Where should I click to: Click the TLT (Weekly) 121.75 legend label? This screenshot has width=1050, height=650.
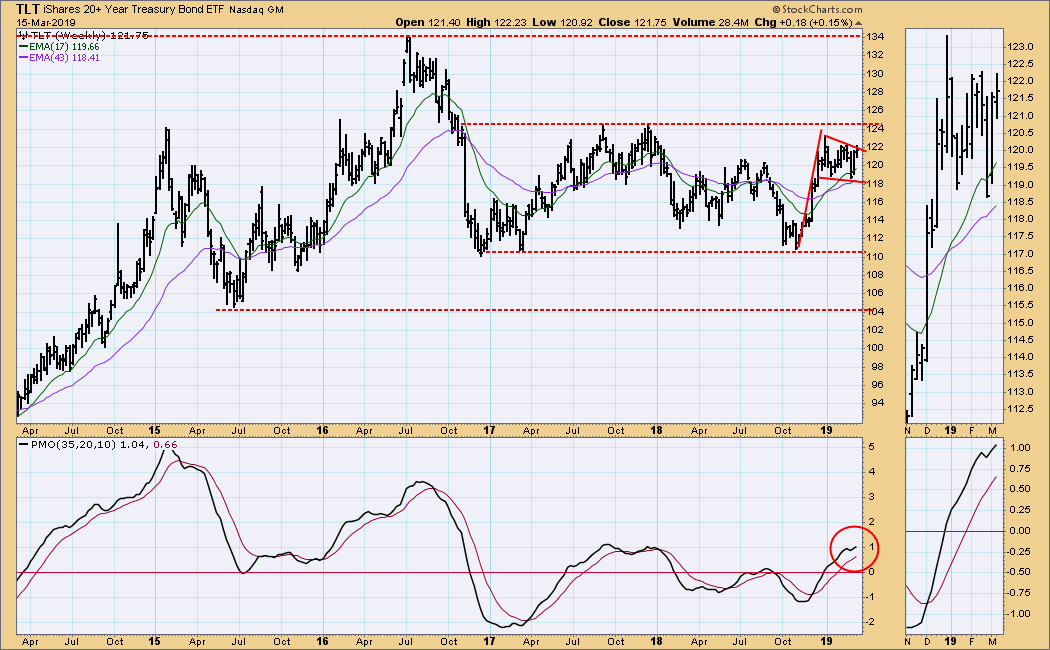tap(68, 34)
